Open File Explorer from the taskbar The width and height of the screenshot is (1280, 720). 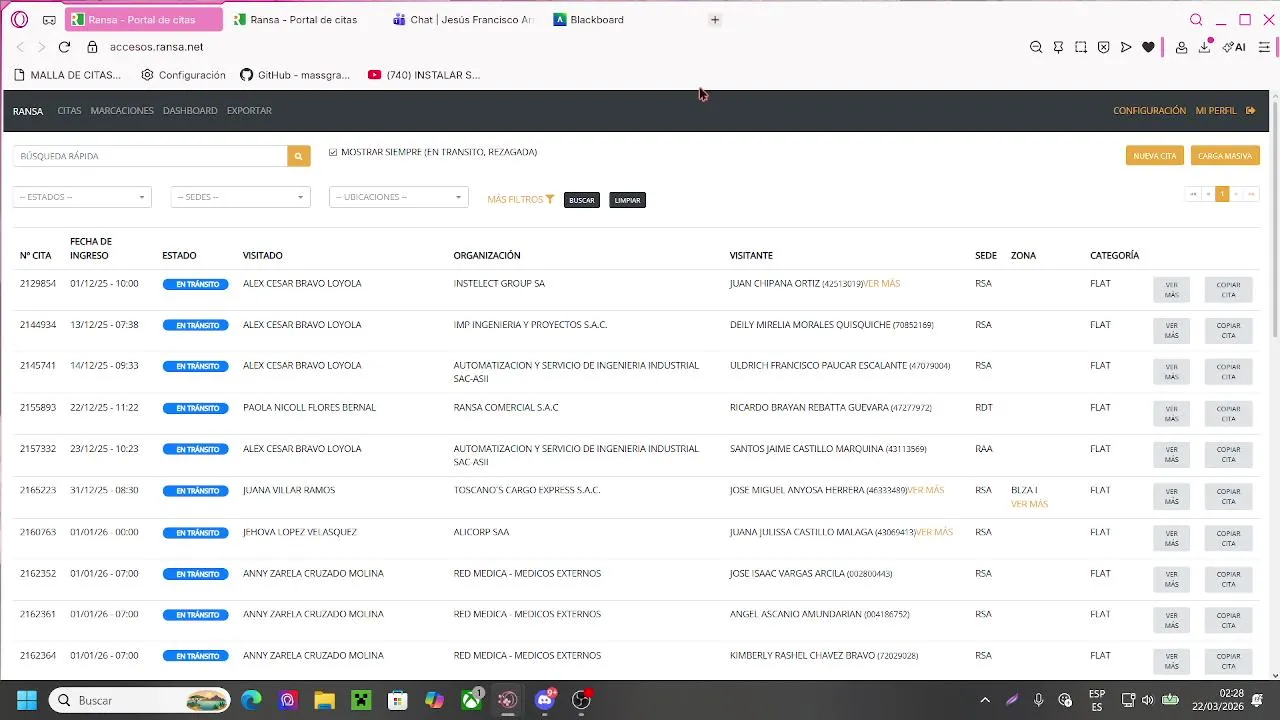point(324,700)
